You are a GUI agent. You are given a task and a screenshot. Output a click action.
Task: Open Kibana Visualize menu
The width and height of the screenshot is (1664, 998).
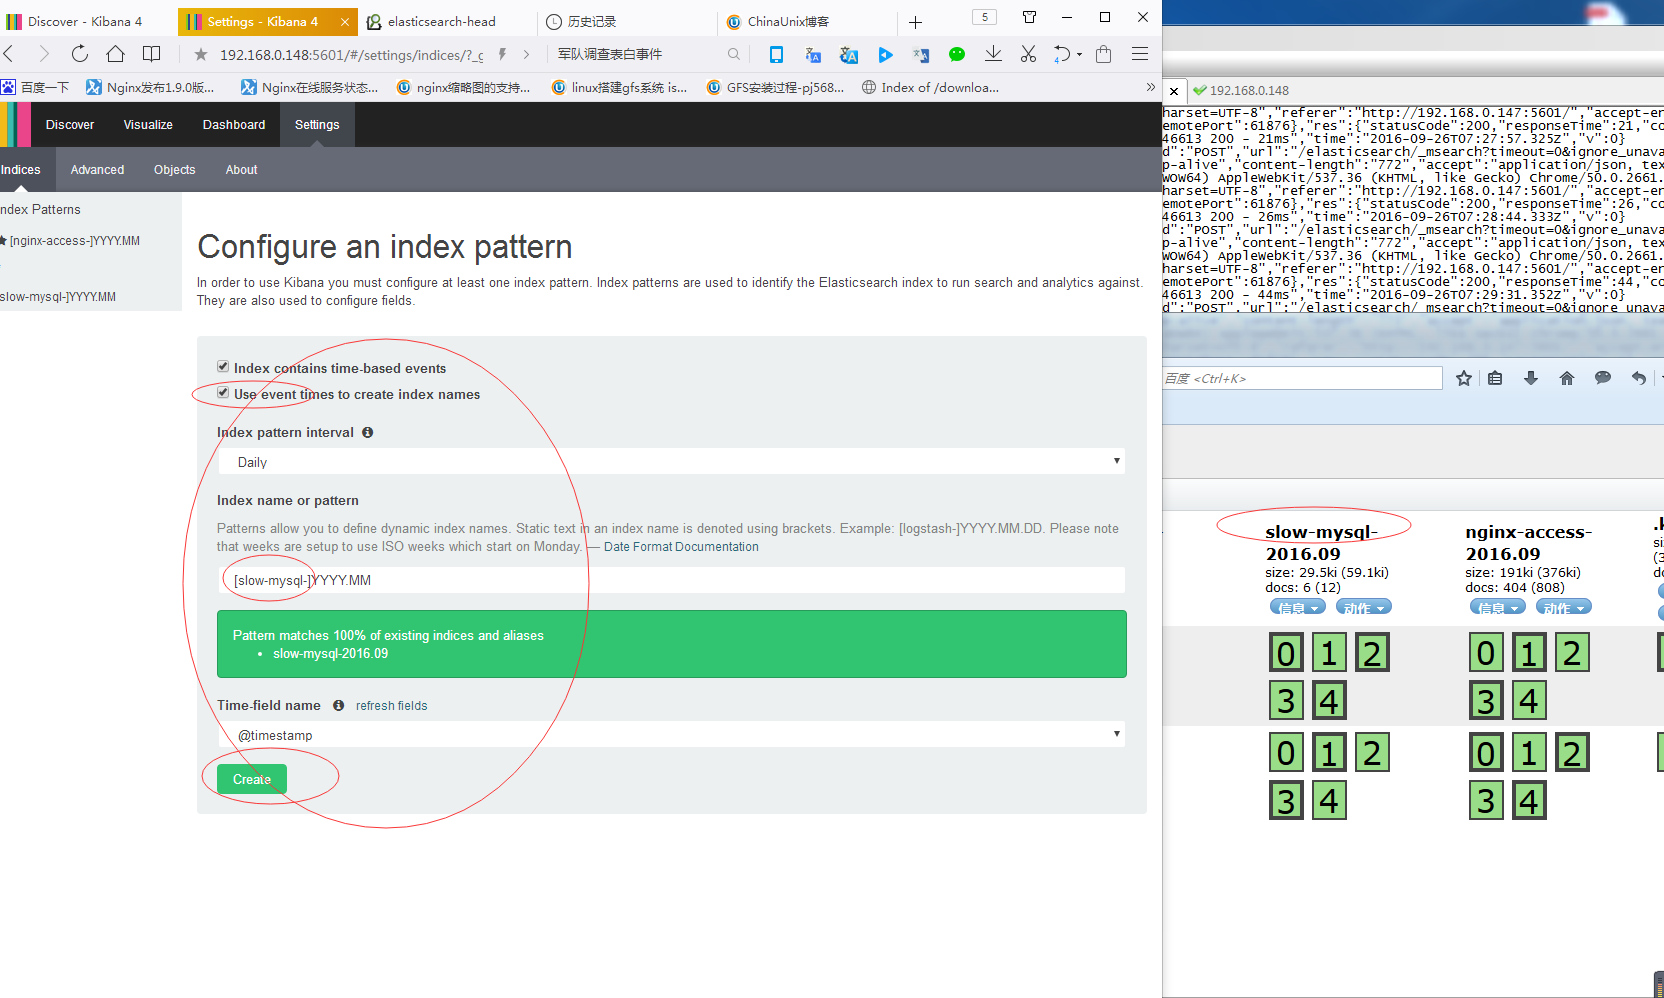click(148, 125)
